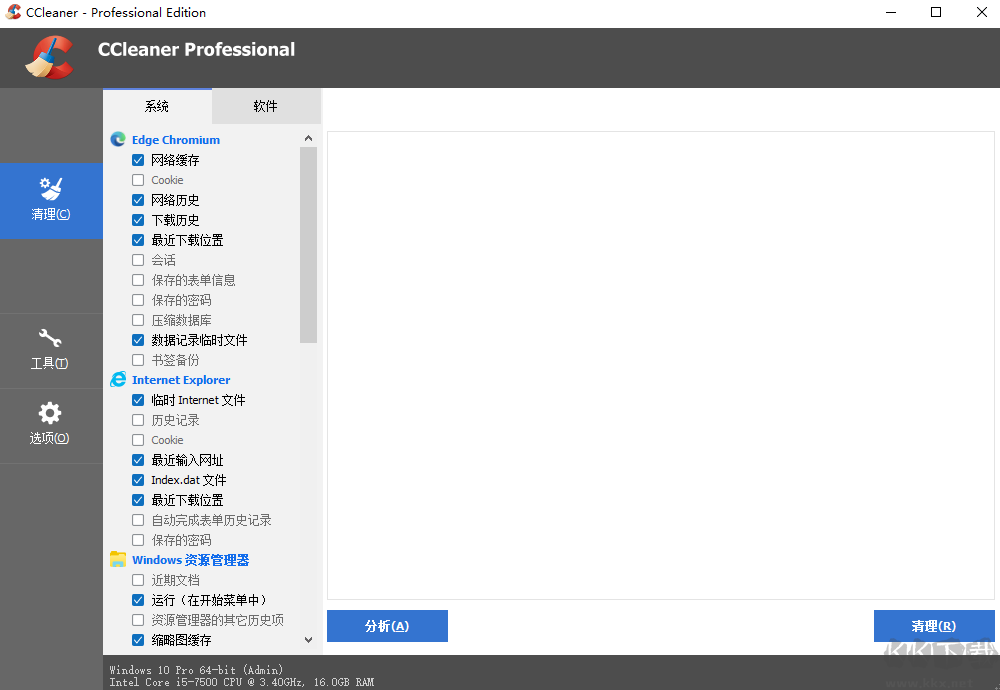Screen dimensions: 1000x690
Task: Select the 系统 tab
Action: point(156,105)
